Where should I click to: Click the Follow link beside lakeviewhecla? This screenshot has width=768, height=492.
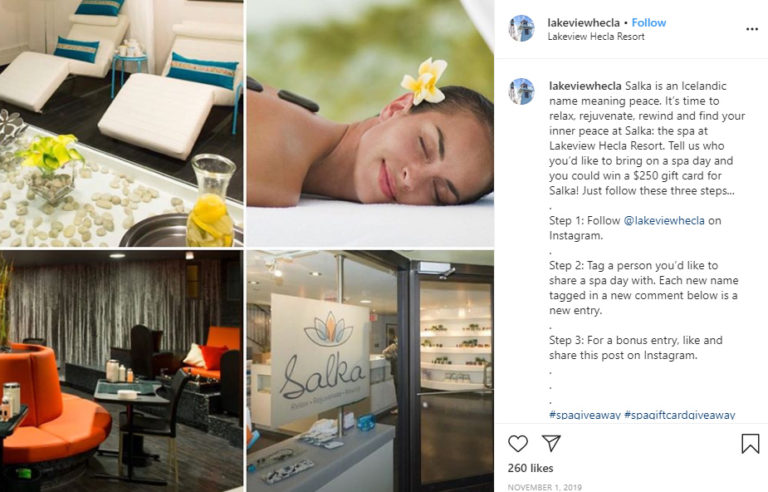648,23
